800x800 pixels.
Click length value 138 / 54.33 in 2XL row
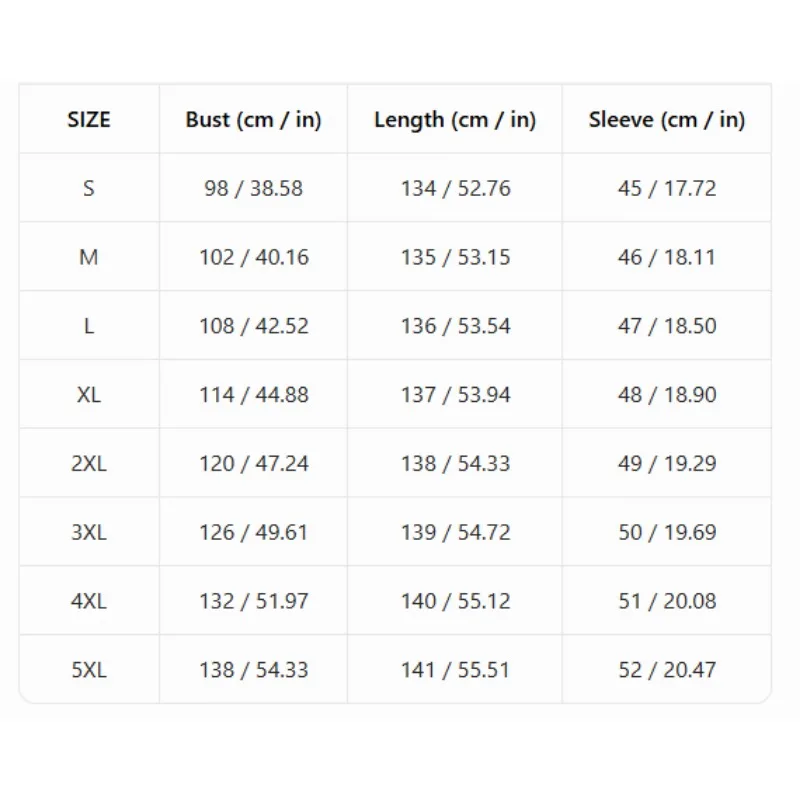(455, 464)
